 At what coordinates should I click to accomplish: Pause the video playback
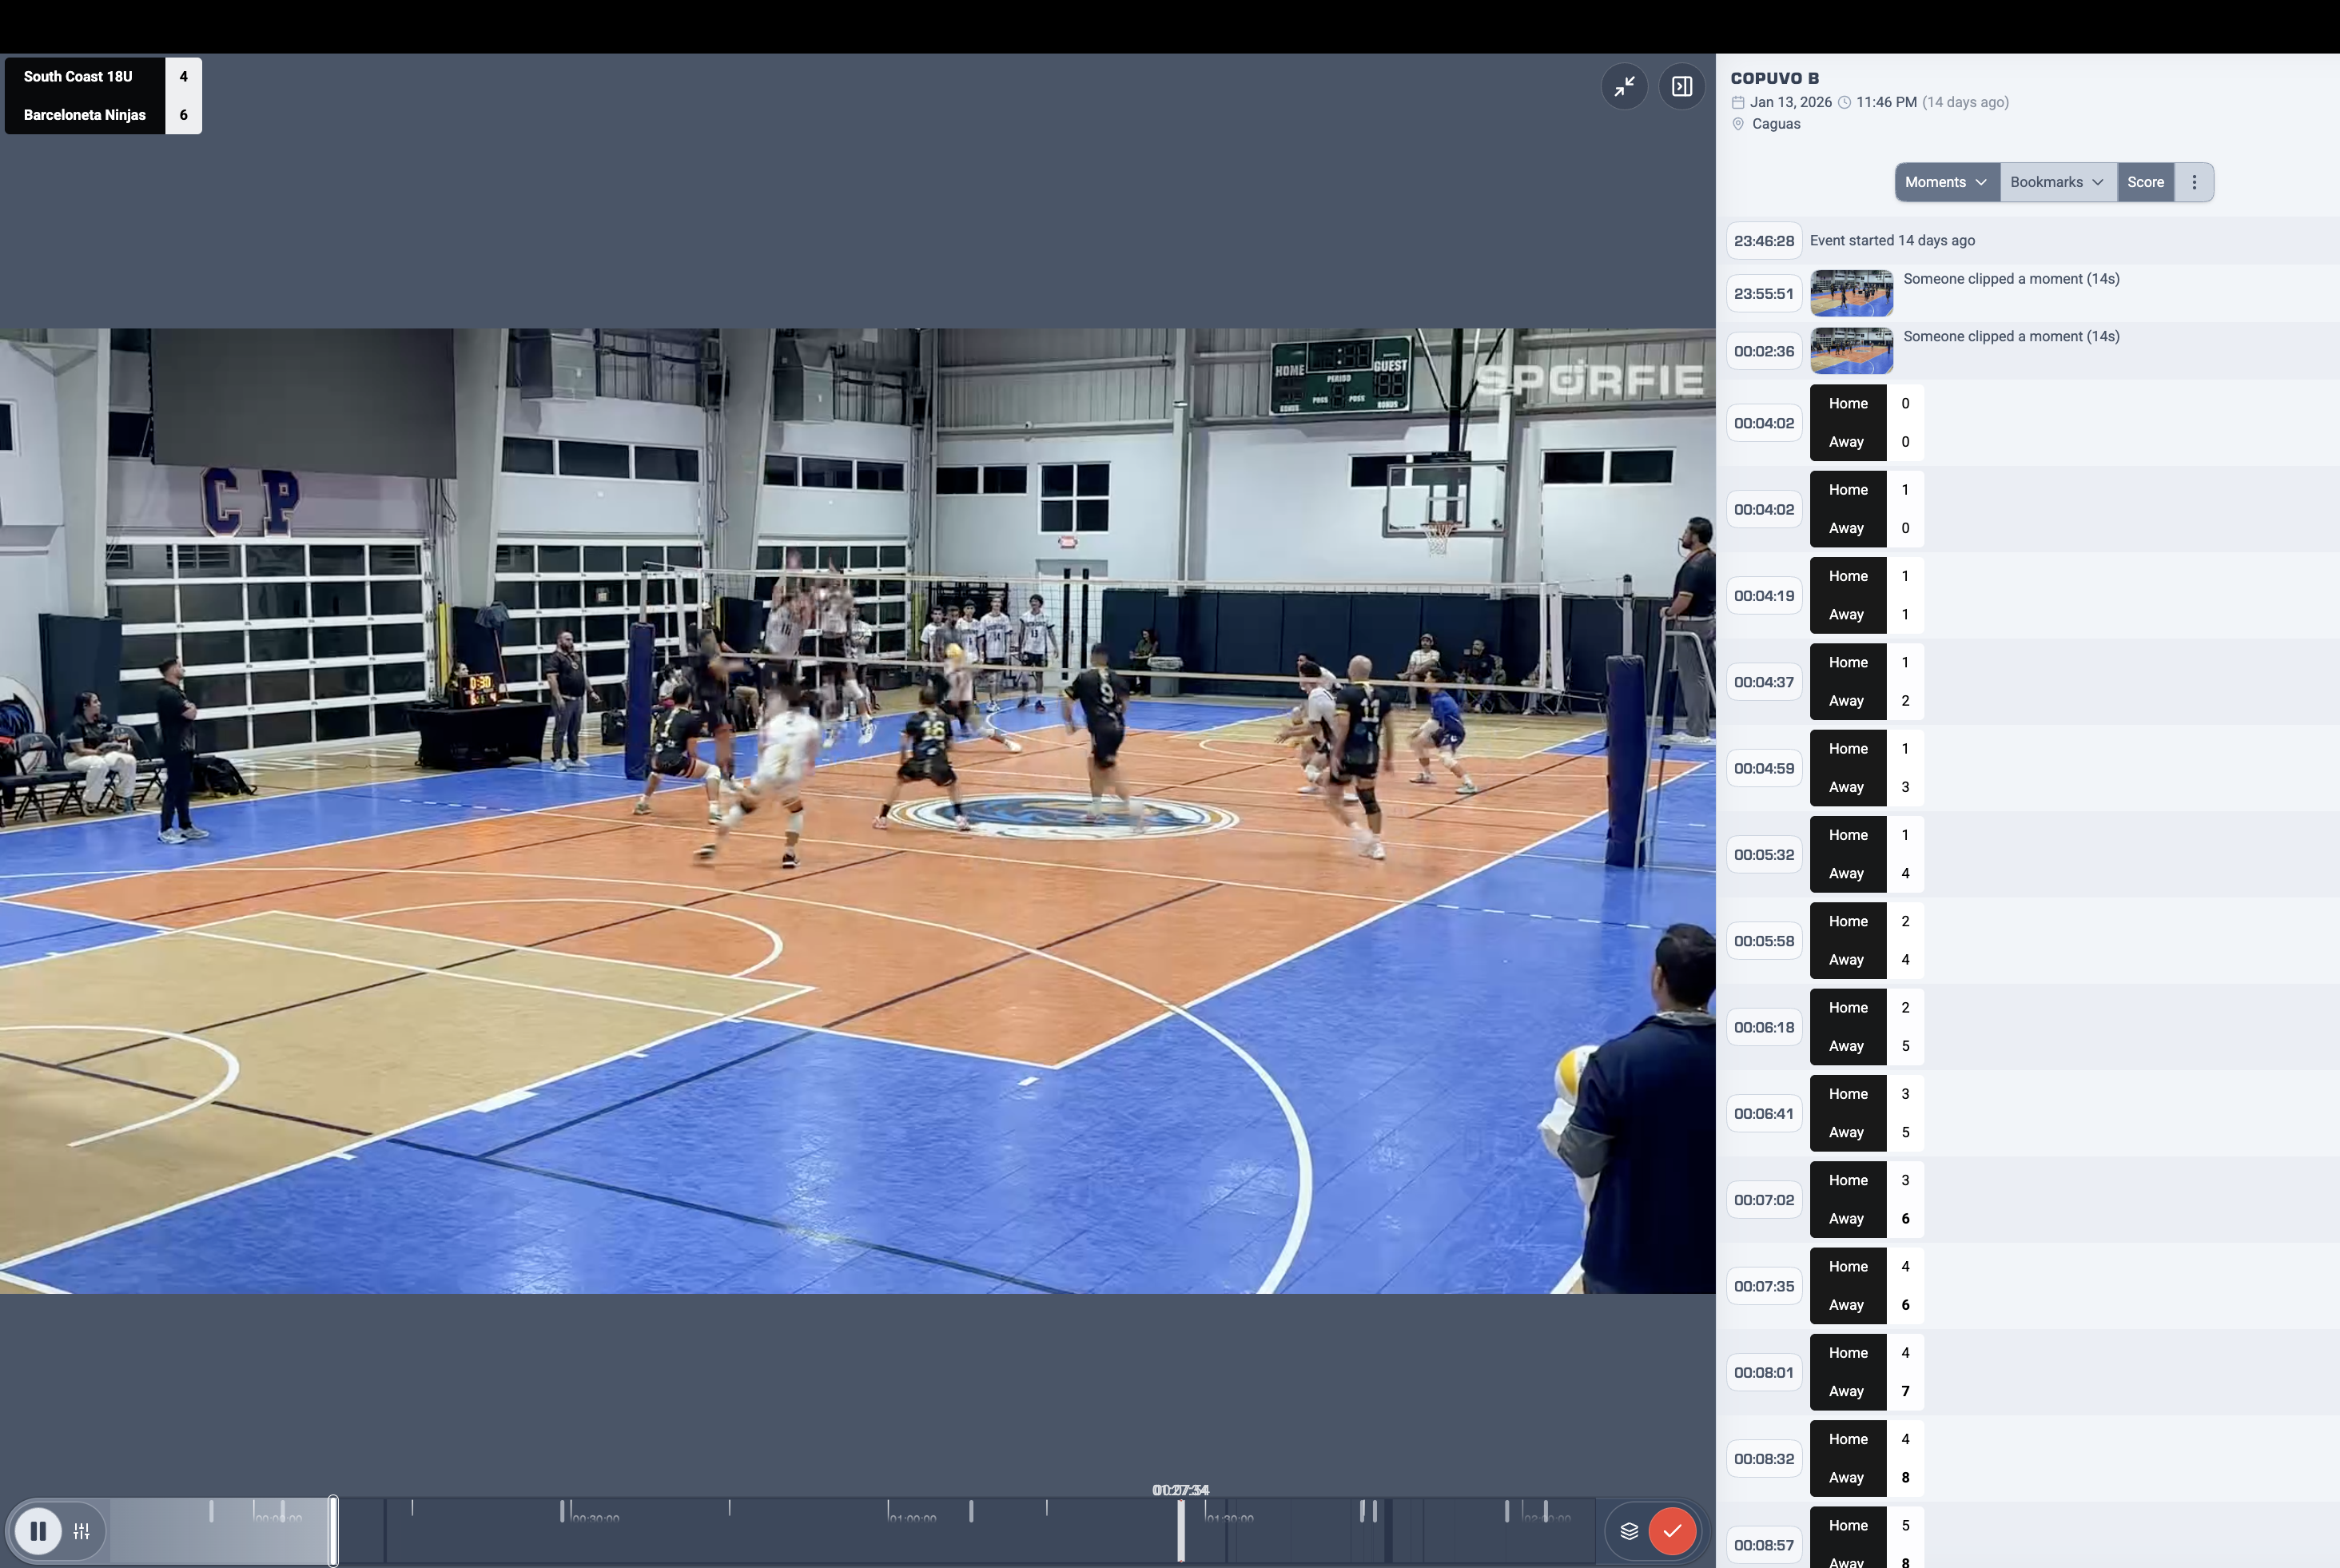point(38,1530)
